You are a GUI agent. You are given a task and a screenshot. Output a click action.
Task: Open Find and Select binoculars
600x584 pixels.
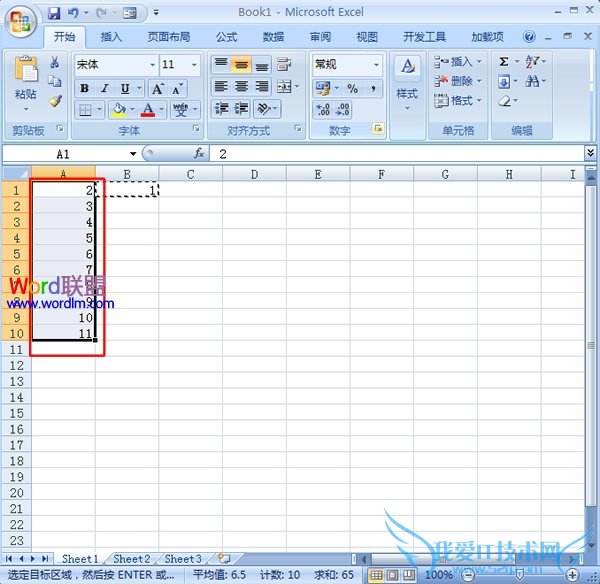pyautogui.click(x=532, y=81)
